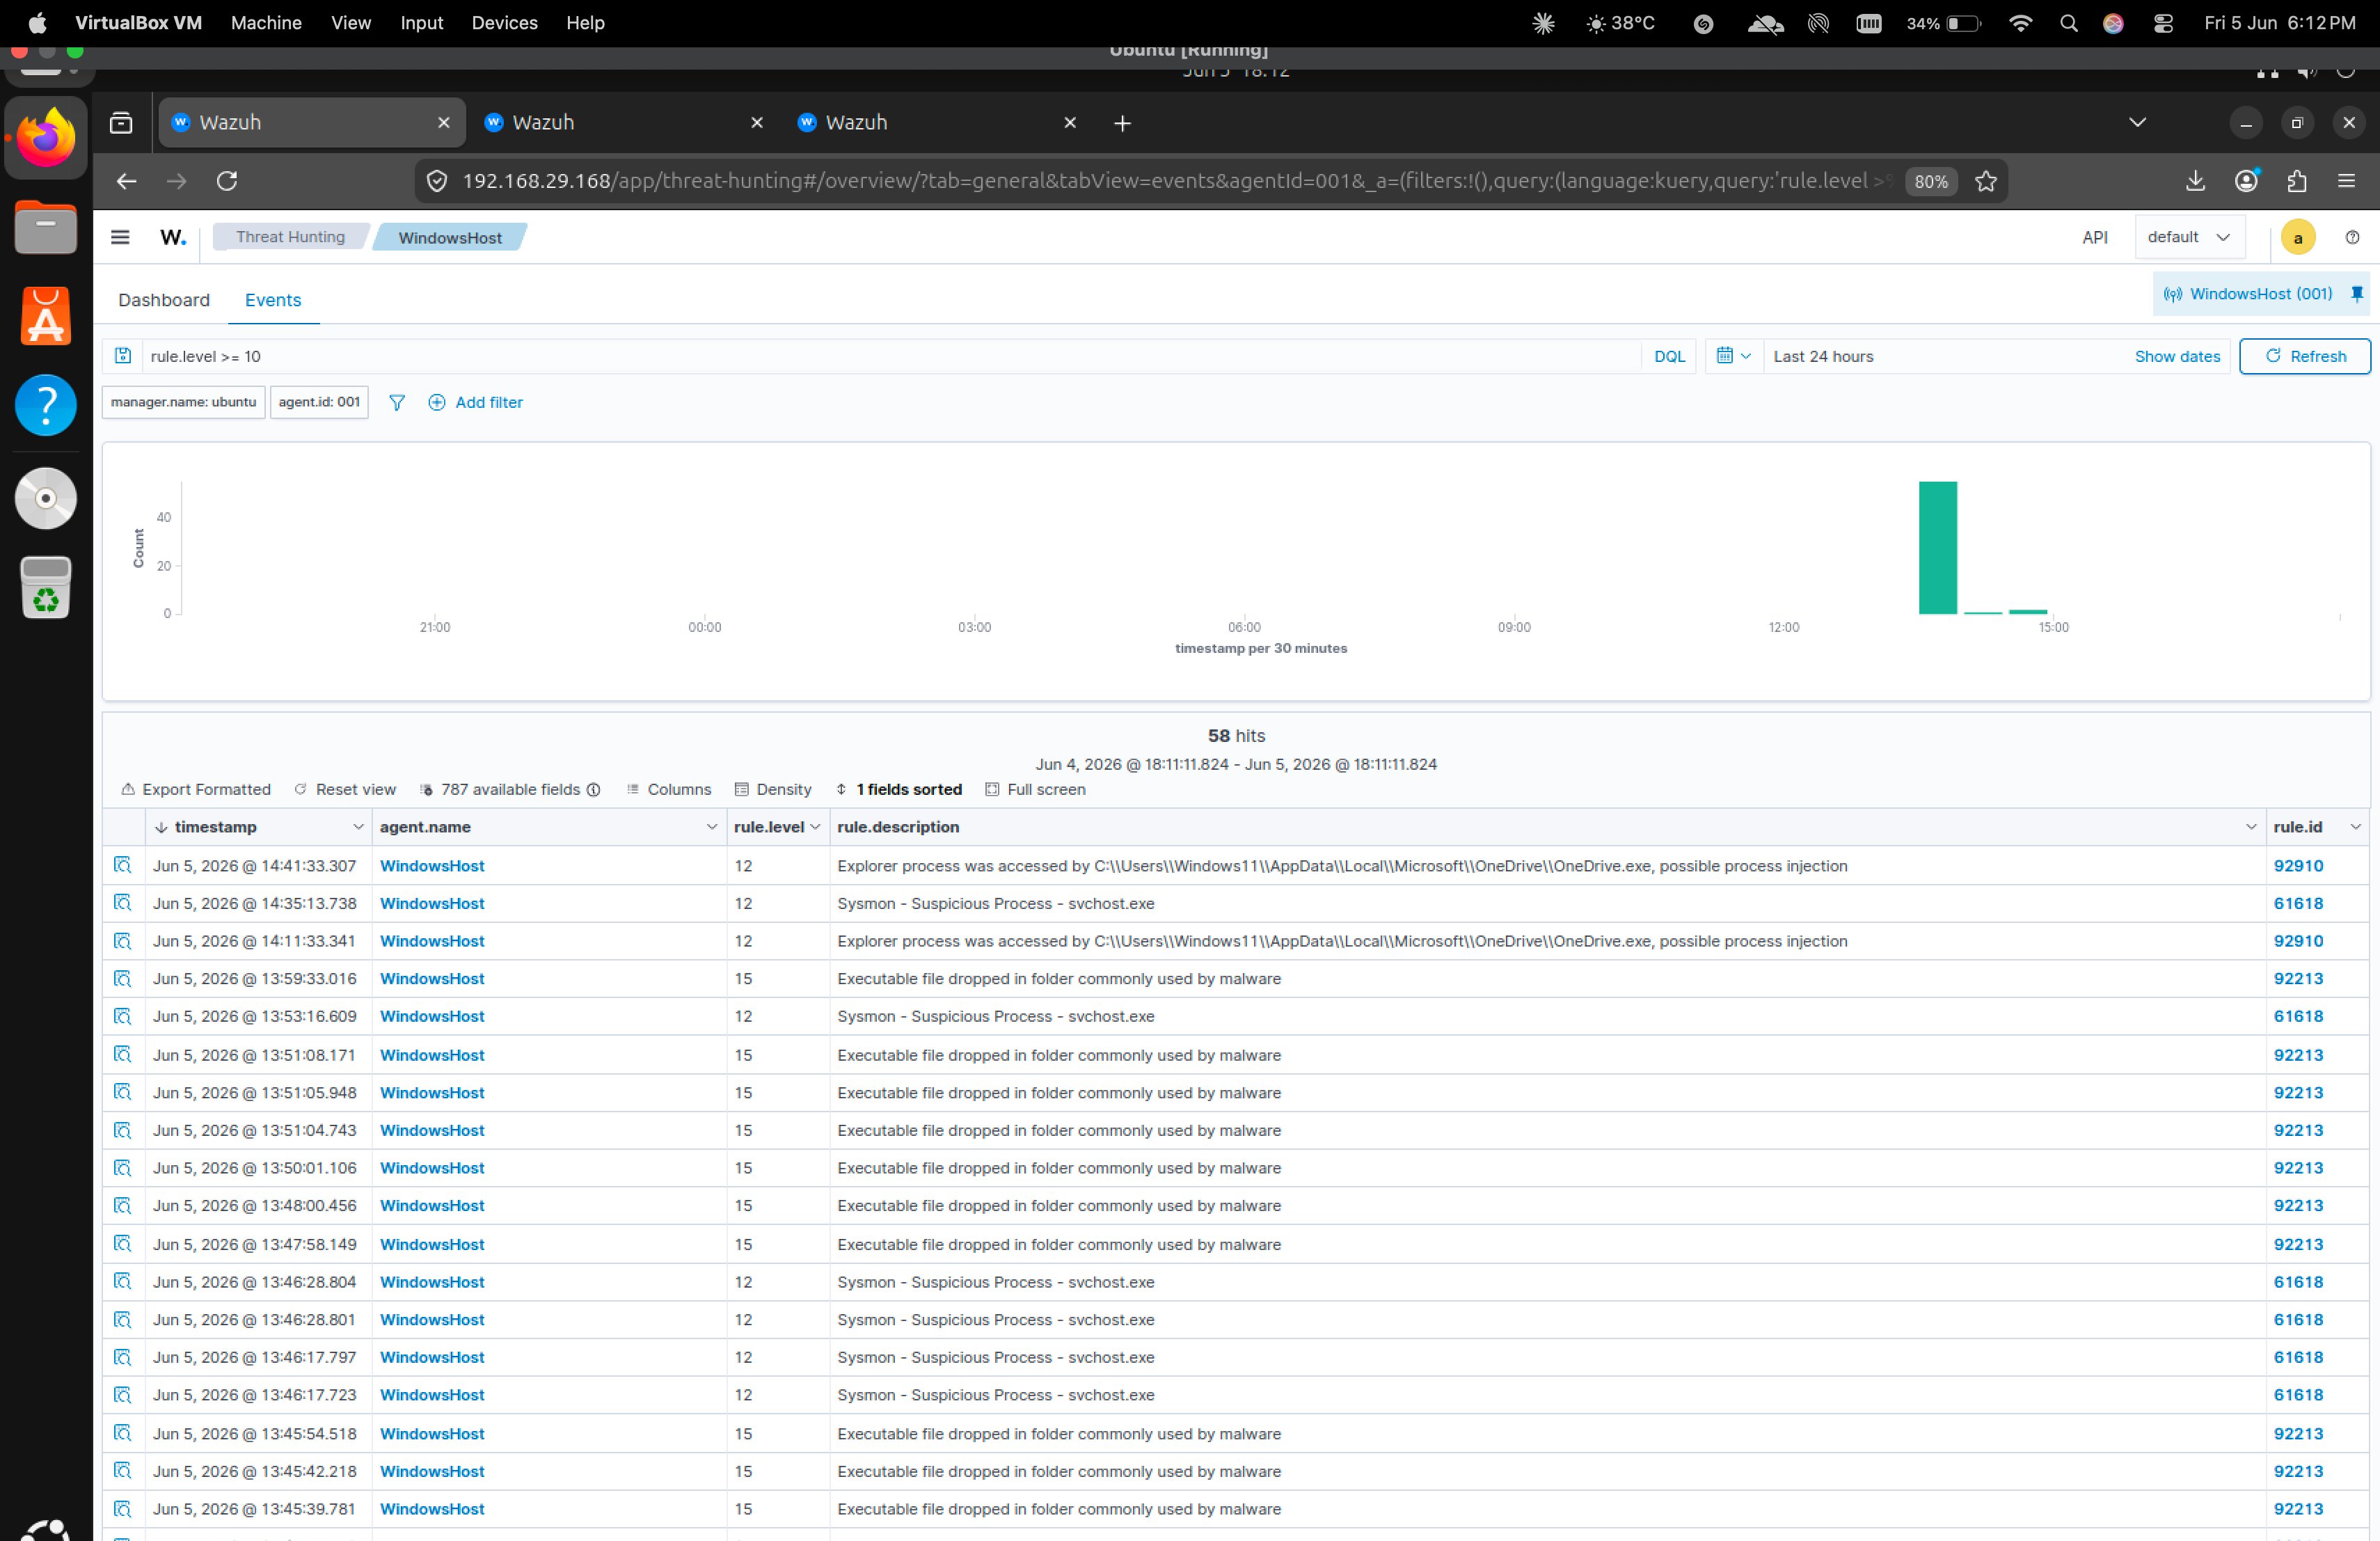2380x1541 pixels.
Task: Open the user avatar 'a' menu
Action: click(x=2298, y=237)
